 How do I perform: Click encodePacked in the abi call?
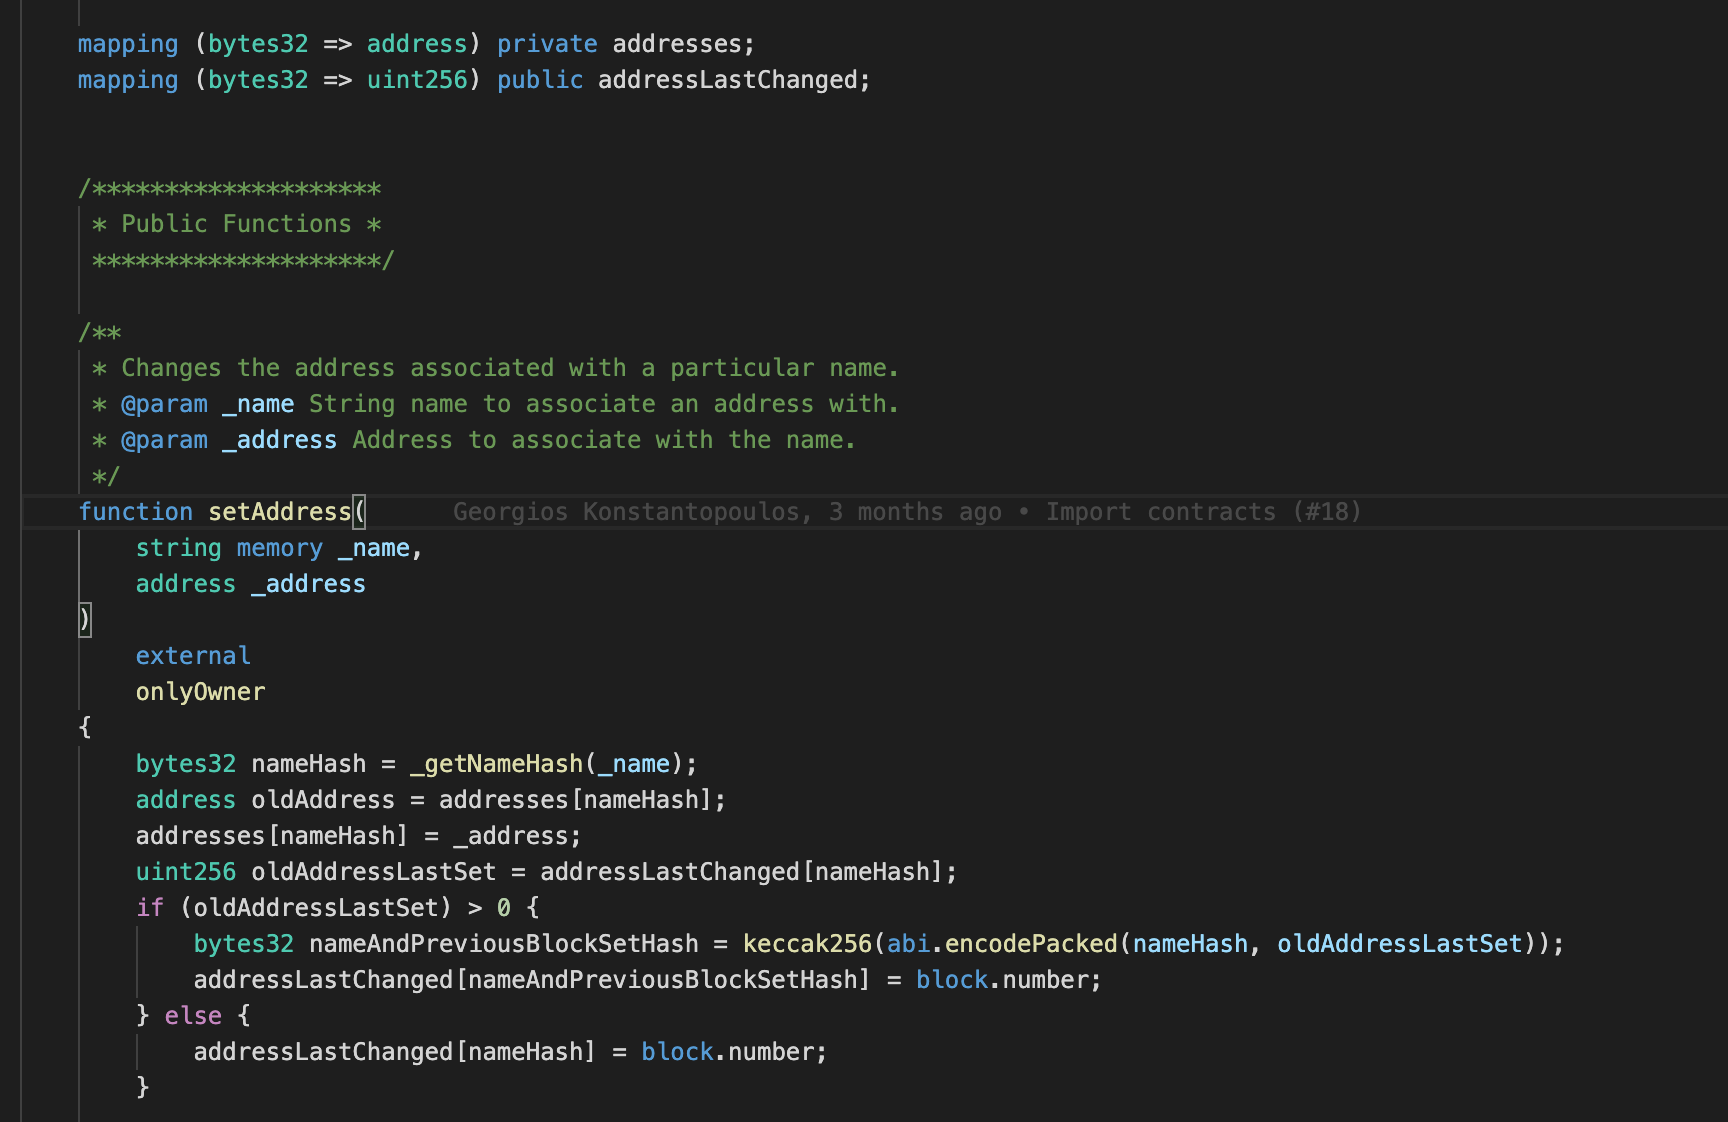pyautogui.click(x=1030, y=944)
